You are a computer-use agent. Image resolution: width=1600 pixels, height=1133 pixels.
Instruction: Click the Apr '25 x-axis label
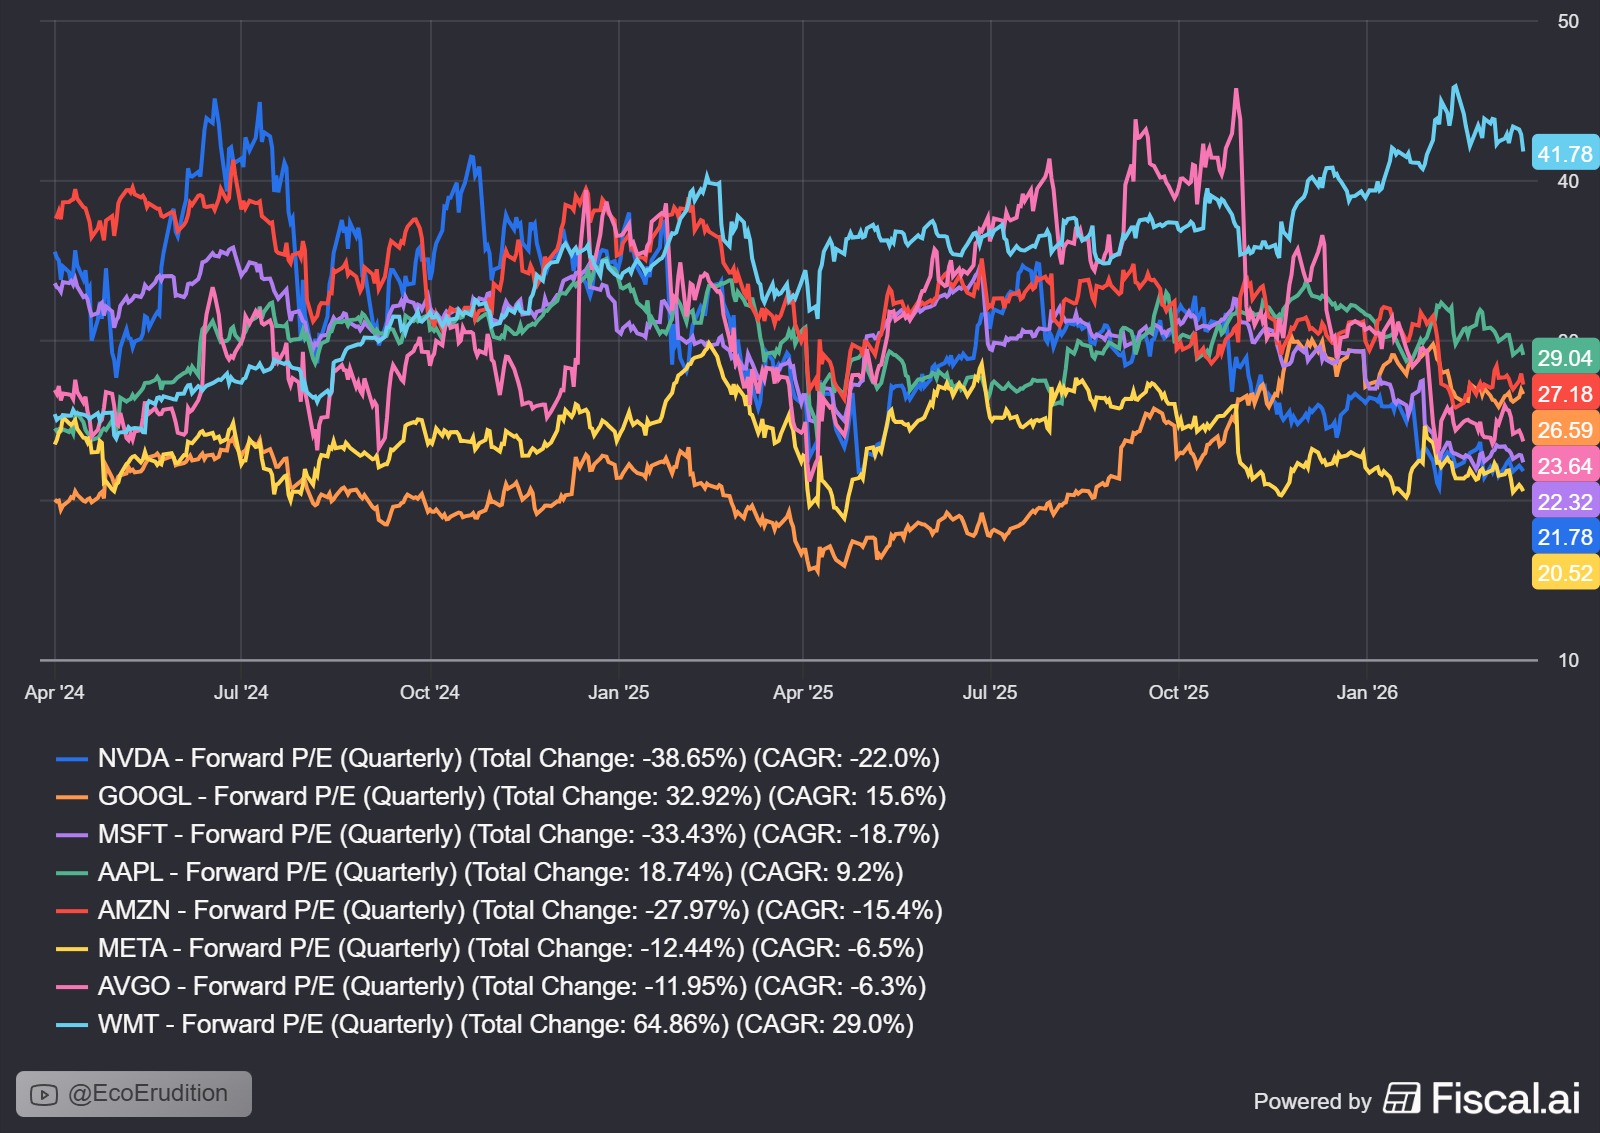click(803, 692)
